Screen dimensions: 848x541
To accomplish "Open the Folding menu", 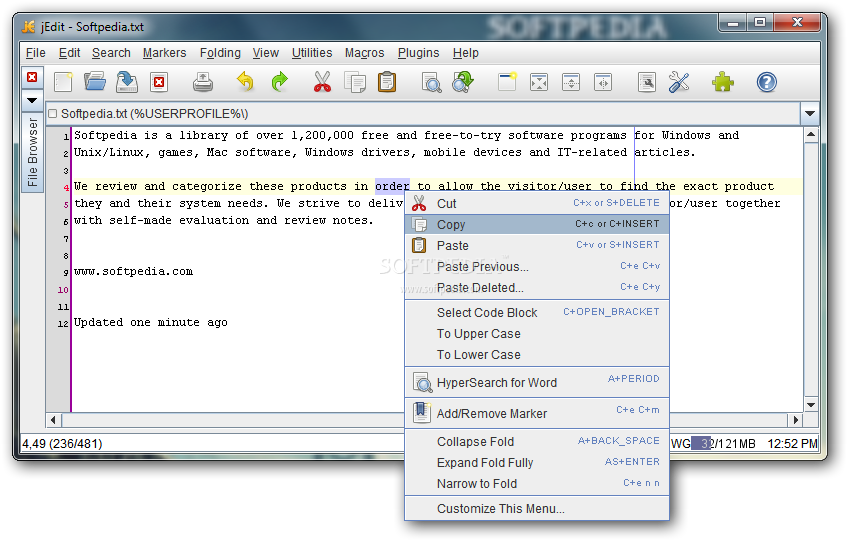I will (x=220, y=53).
